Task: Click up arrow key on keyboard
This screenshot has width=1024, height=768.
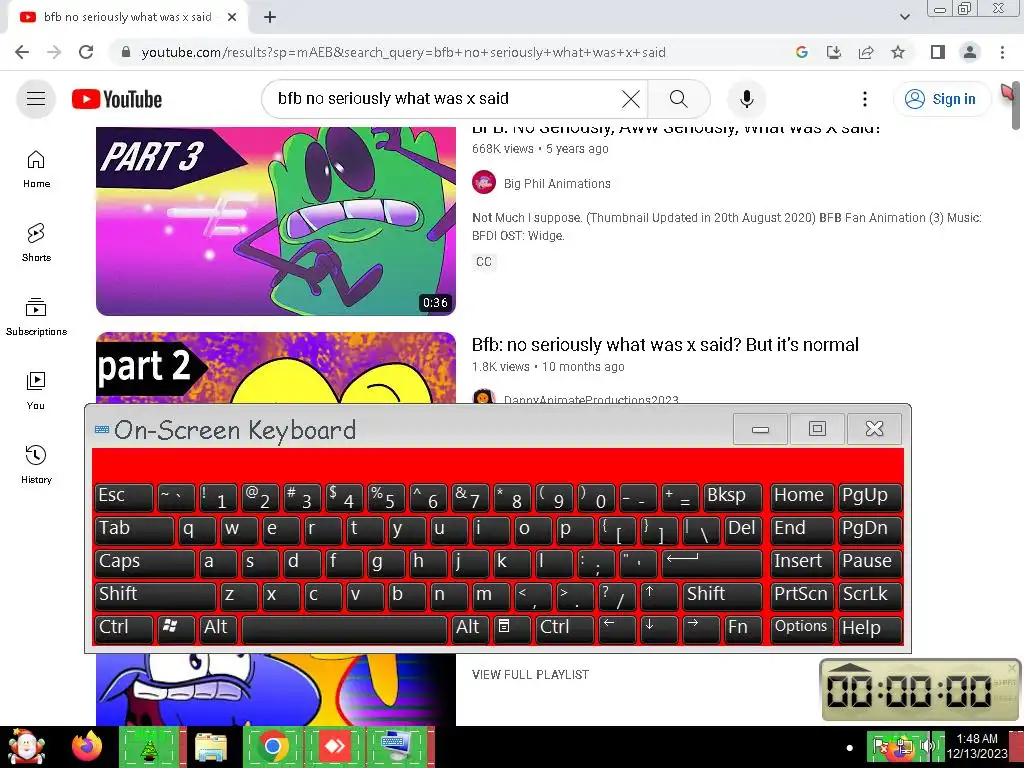Action: point(658,595)
